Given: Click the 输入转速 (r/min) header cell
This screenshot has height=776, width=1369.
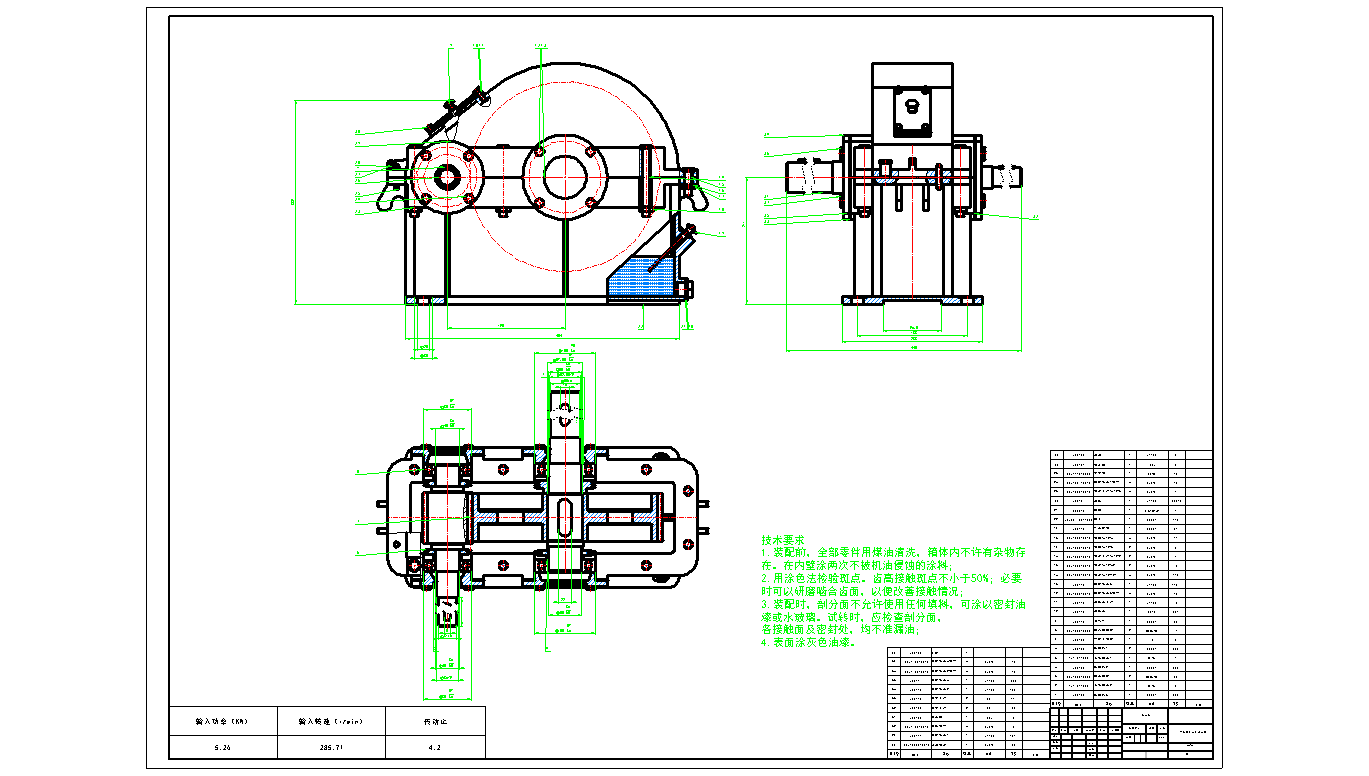Looking at the screenshot, I should [x=327, y=721].
